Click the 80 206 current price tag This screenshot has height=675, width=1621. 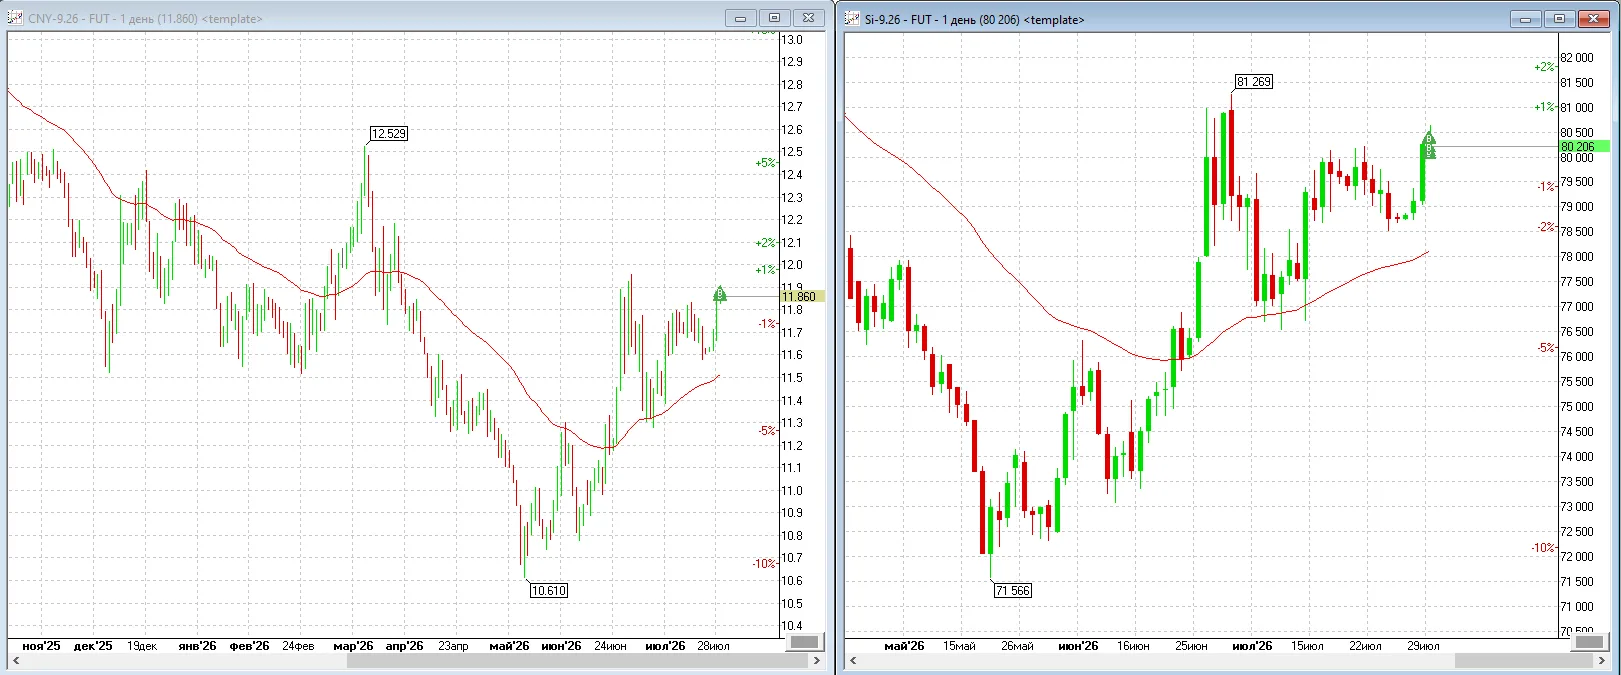[1585, 147]
